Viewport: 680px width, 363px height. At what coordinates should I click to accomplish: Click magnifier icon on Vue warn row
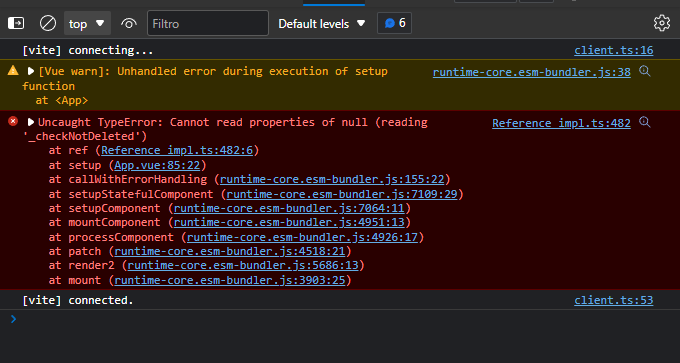click(645, 71)
